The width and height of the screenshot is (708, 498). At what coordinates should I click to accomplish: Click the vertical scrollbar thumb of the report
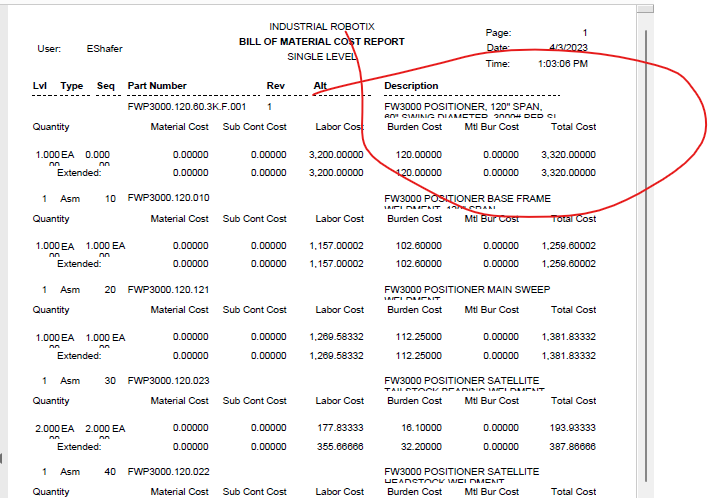point(646,256)
